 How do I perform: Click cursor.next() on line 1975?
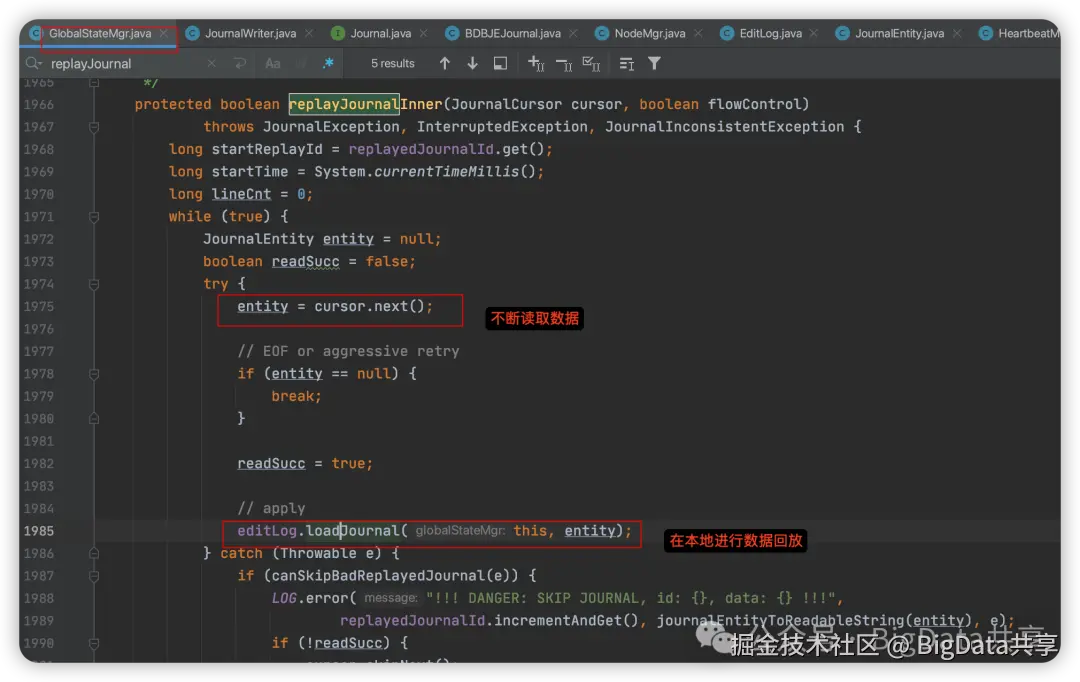369,306
